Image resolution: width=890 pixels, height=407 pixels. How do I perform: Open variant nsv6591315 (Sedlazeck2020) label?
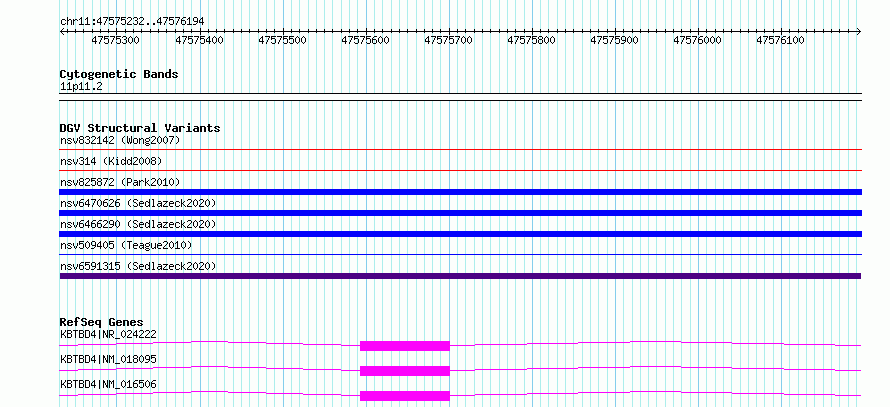click(138, 266)
